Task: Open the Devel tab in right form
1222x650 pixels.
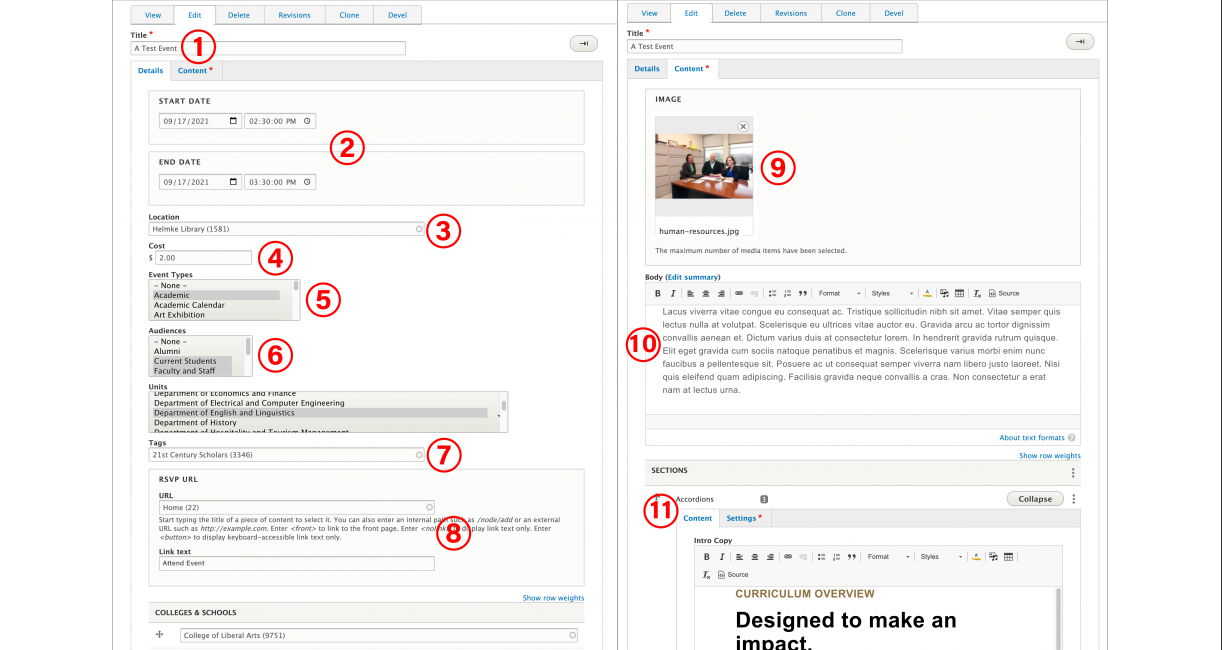Action: (x=894, y=14)
